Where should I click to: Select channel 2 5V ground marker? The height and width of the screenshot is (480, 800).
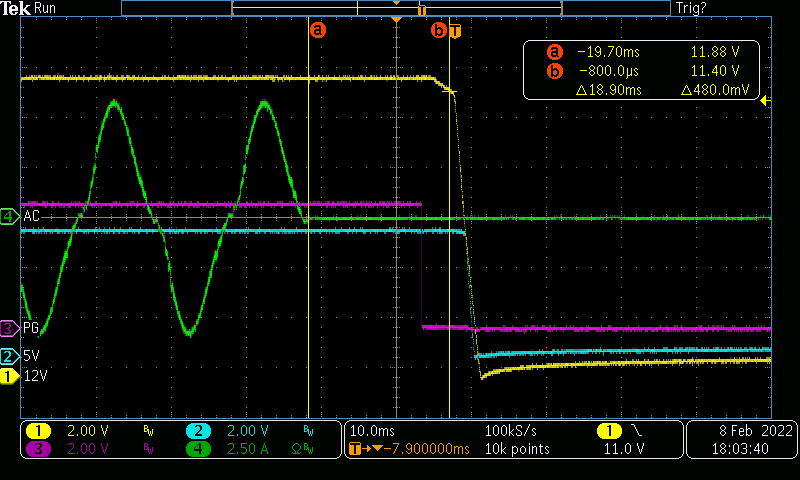click(9, 356)
